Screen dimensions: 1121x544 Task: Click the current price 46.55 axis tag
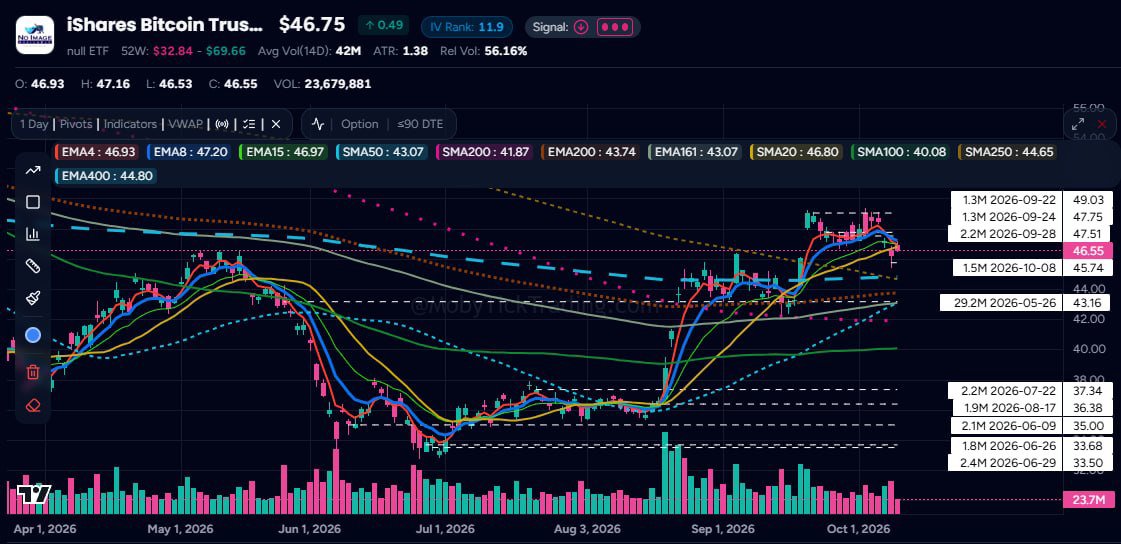click(1089, 251)
